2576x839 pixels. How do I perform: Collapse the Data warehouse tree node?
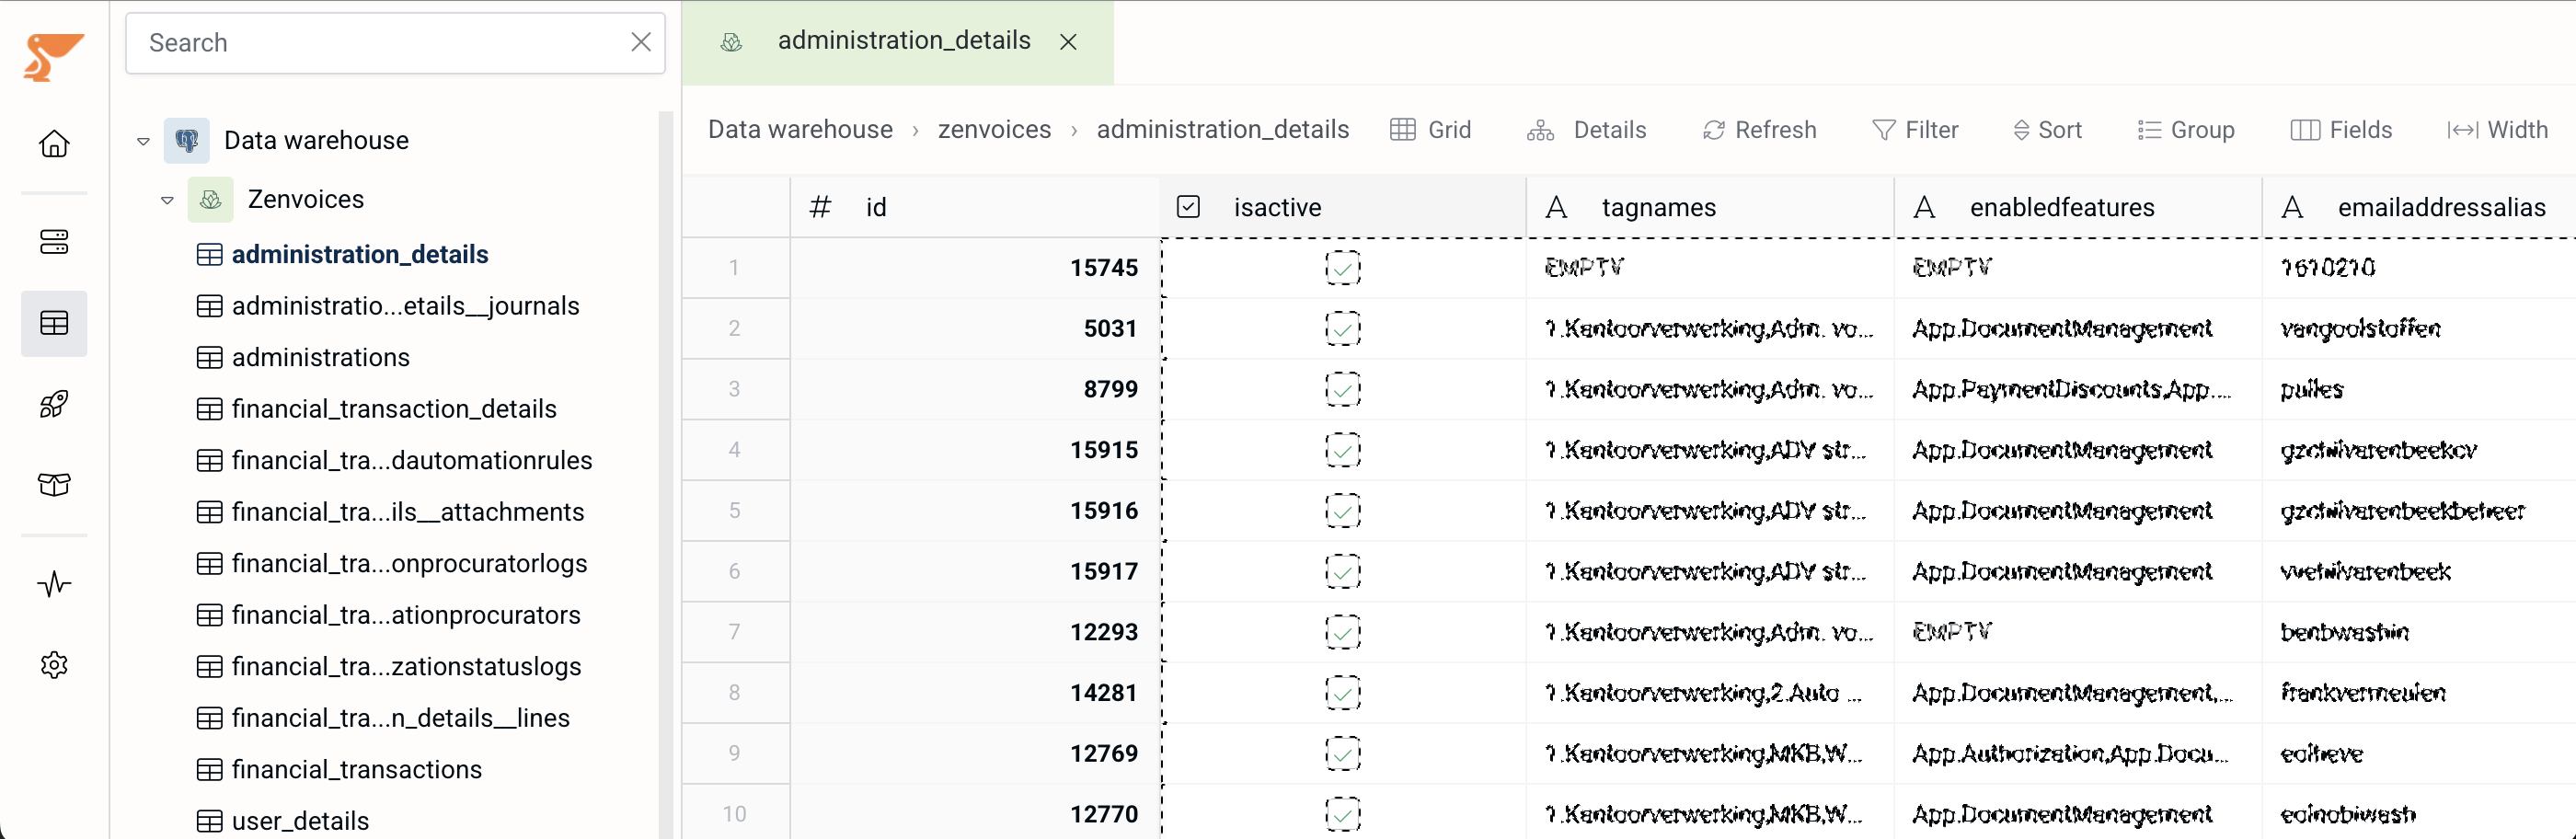(143, 141)
